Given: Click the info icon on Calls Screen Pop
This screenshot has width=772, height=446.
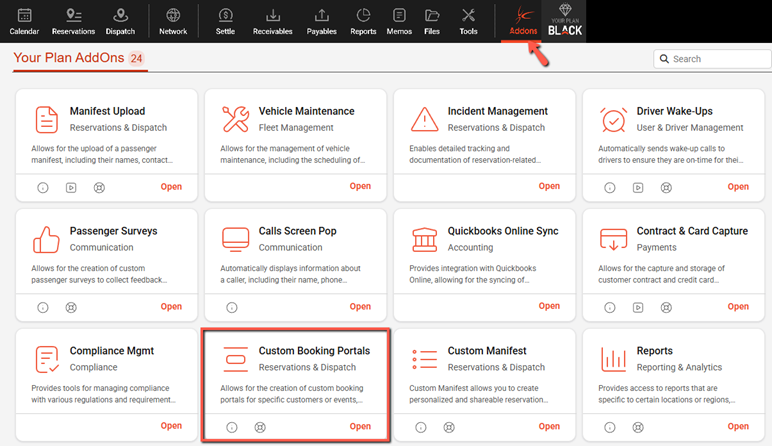Looking at the screenshot, I should click(x=232, y=307).
